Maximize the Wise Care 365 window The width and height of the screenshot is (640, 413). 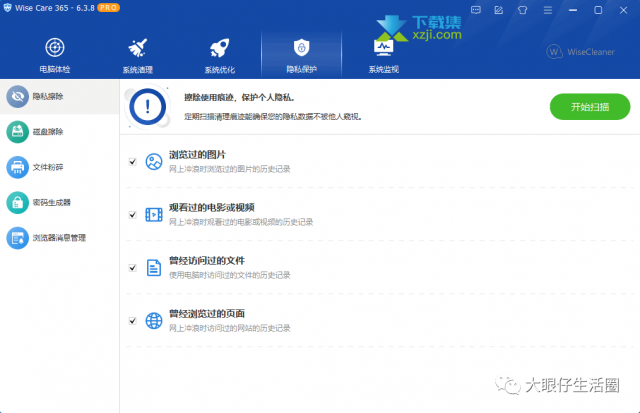click(598, 10)
